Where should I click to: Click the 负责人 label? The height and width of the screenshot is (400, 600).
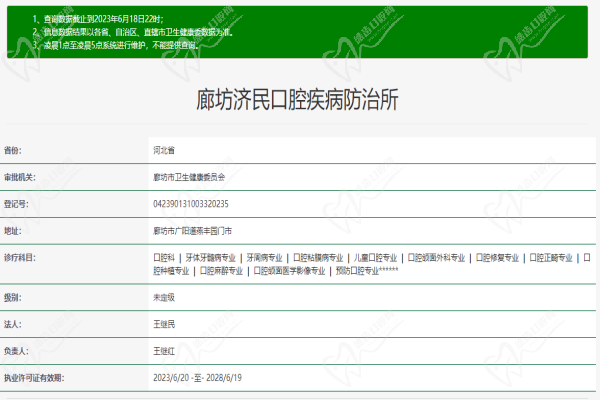coord(16,351)
